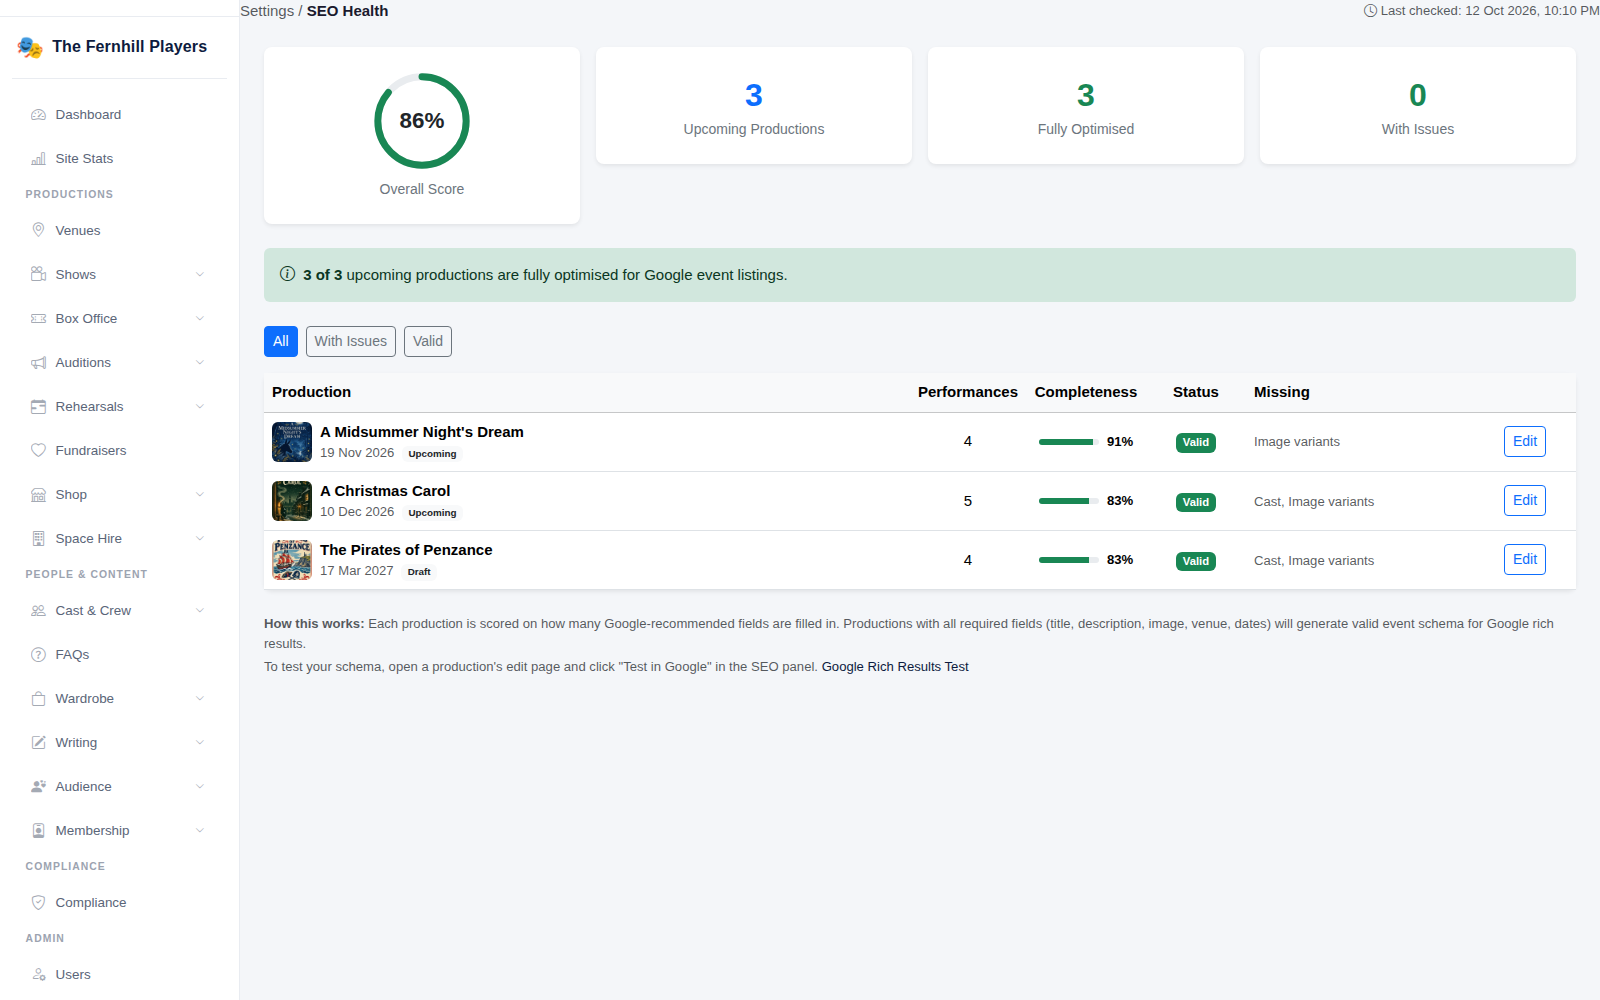1600x1000 pixels.
Task: Click the Audience people icon
Action: click(38, 787)
